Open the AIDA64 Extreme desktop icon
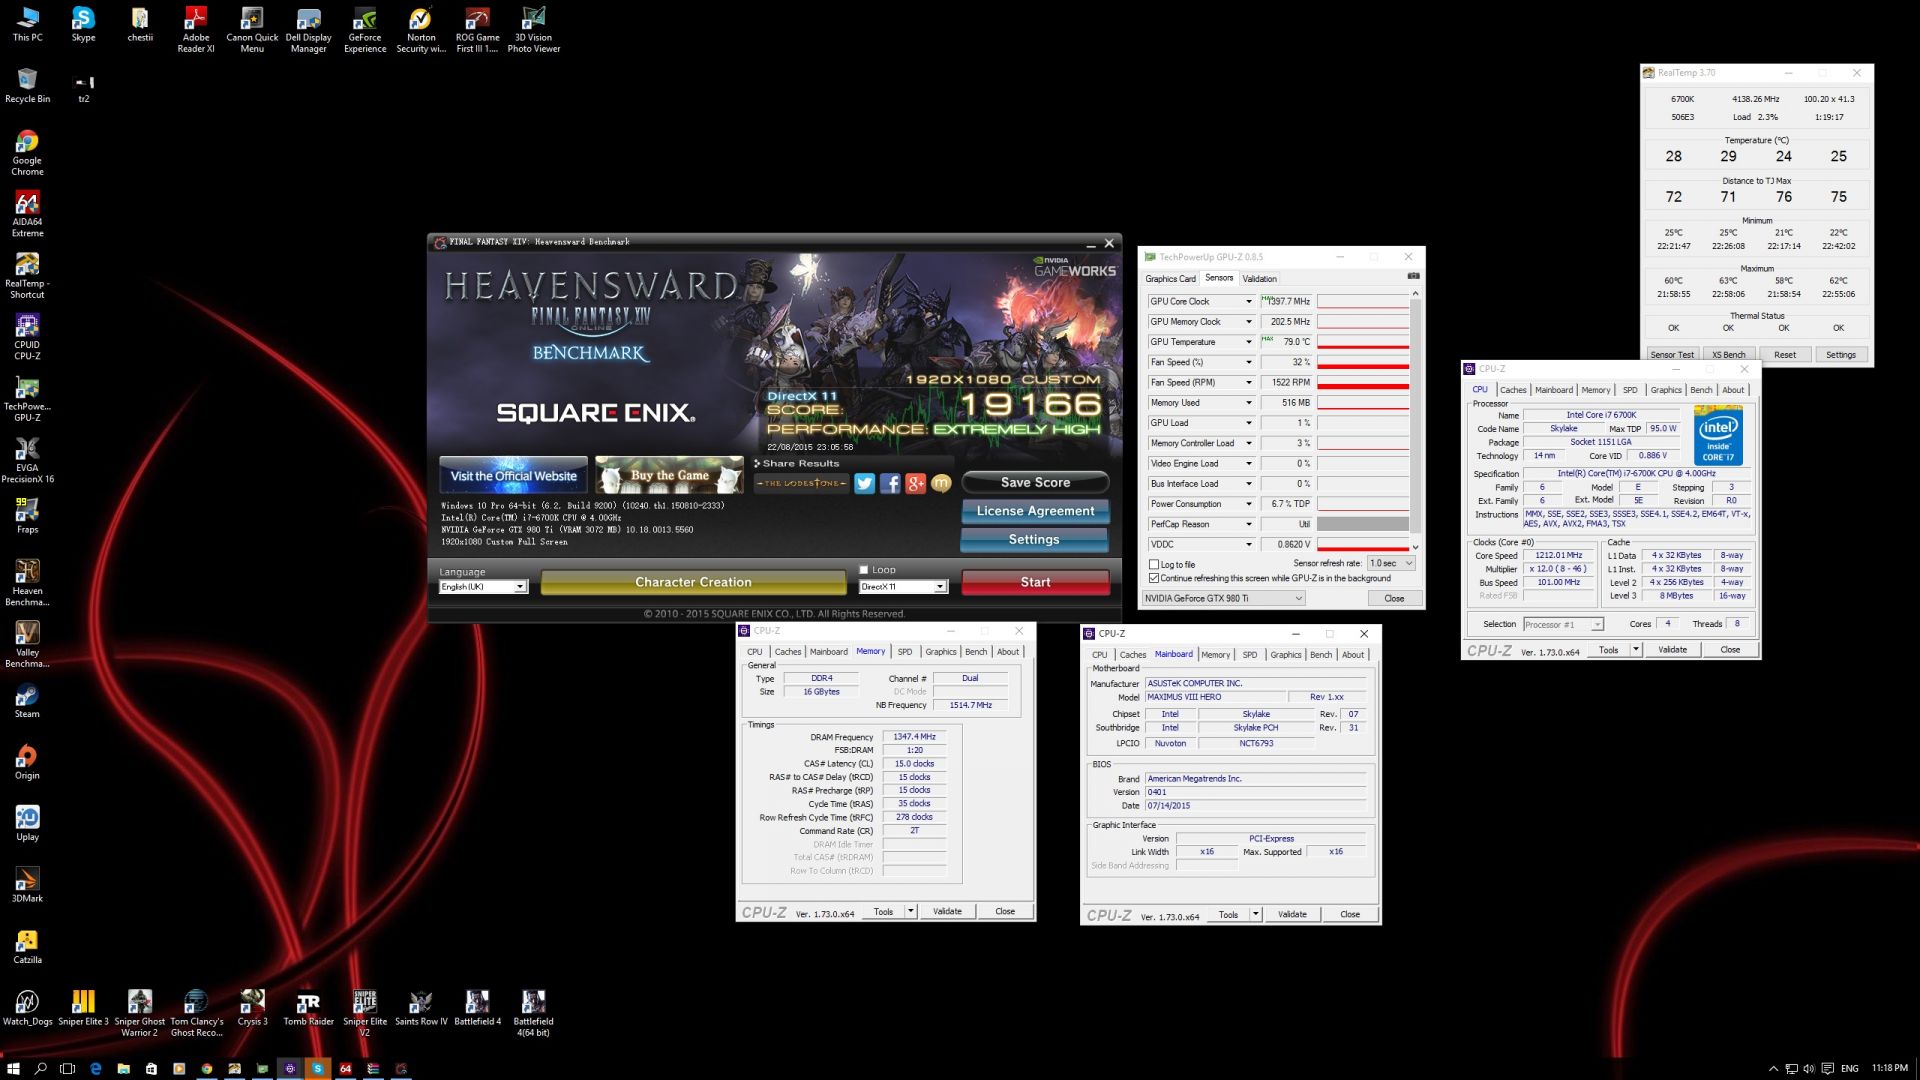The height and width of the screenshot is (1080, 1920). pos(27,214)
